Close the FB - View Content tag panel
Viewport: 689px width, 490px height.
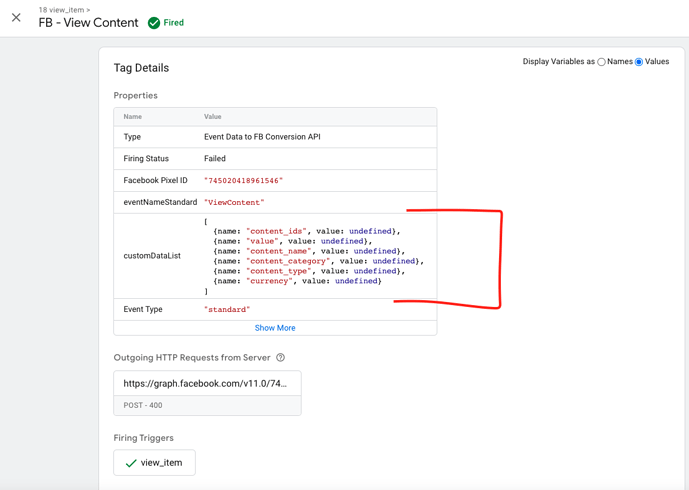point(16,18)
